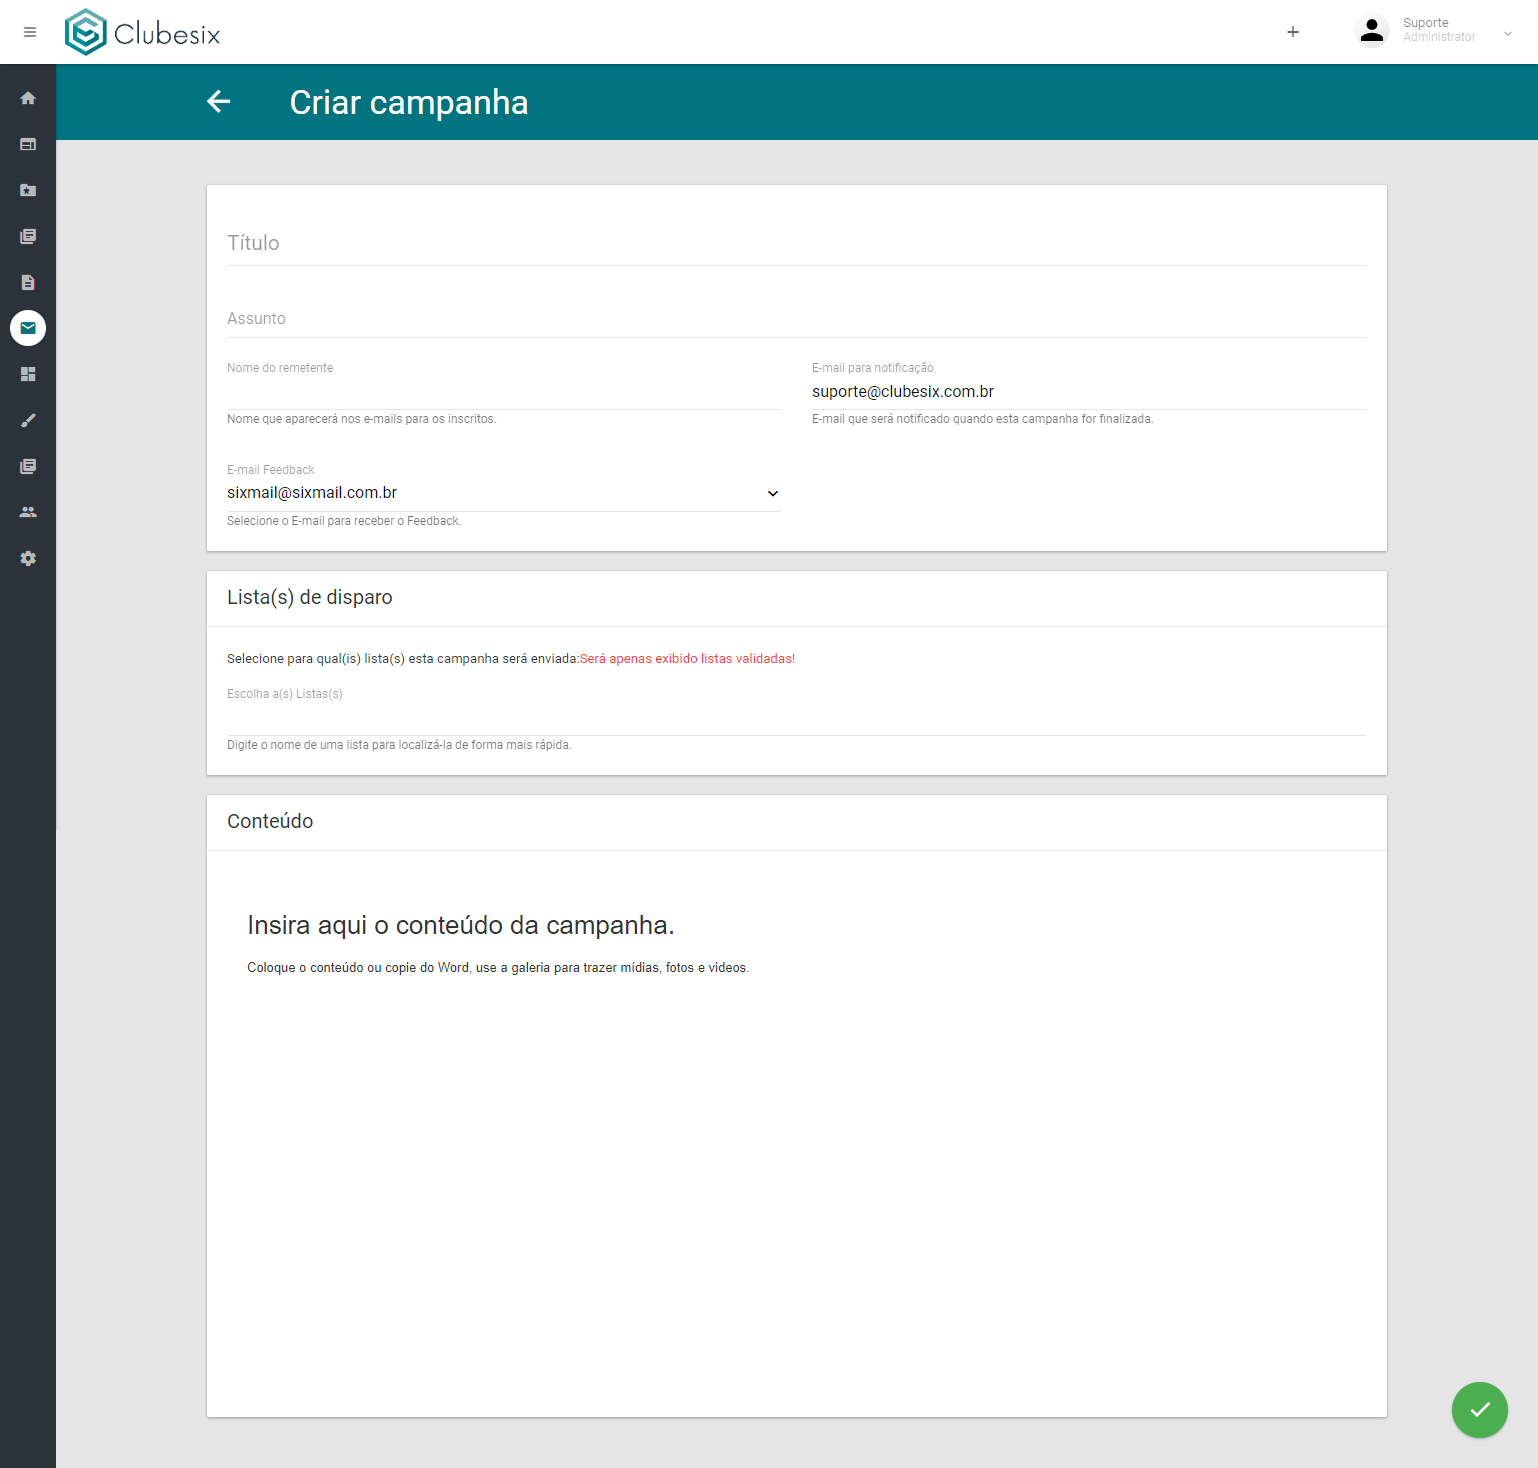Image resolution: width=1538 pixels, height=1468 pixels.
Task: Click the Clubesix logo
Action: [x=142, y=32]
